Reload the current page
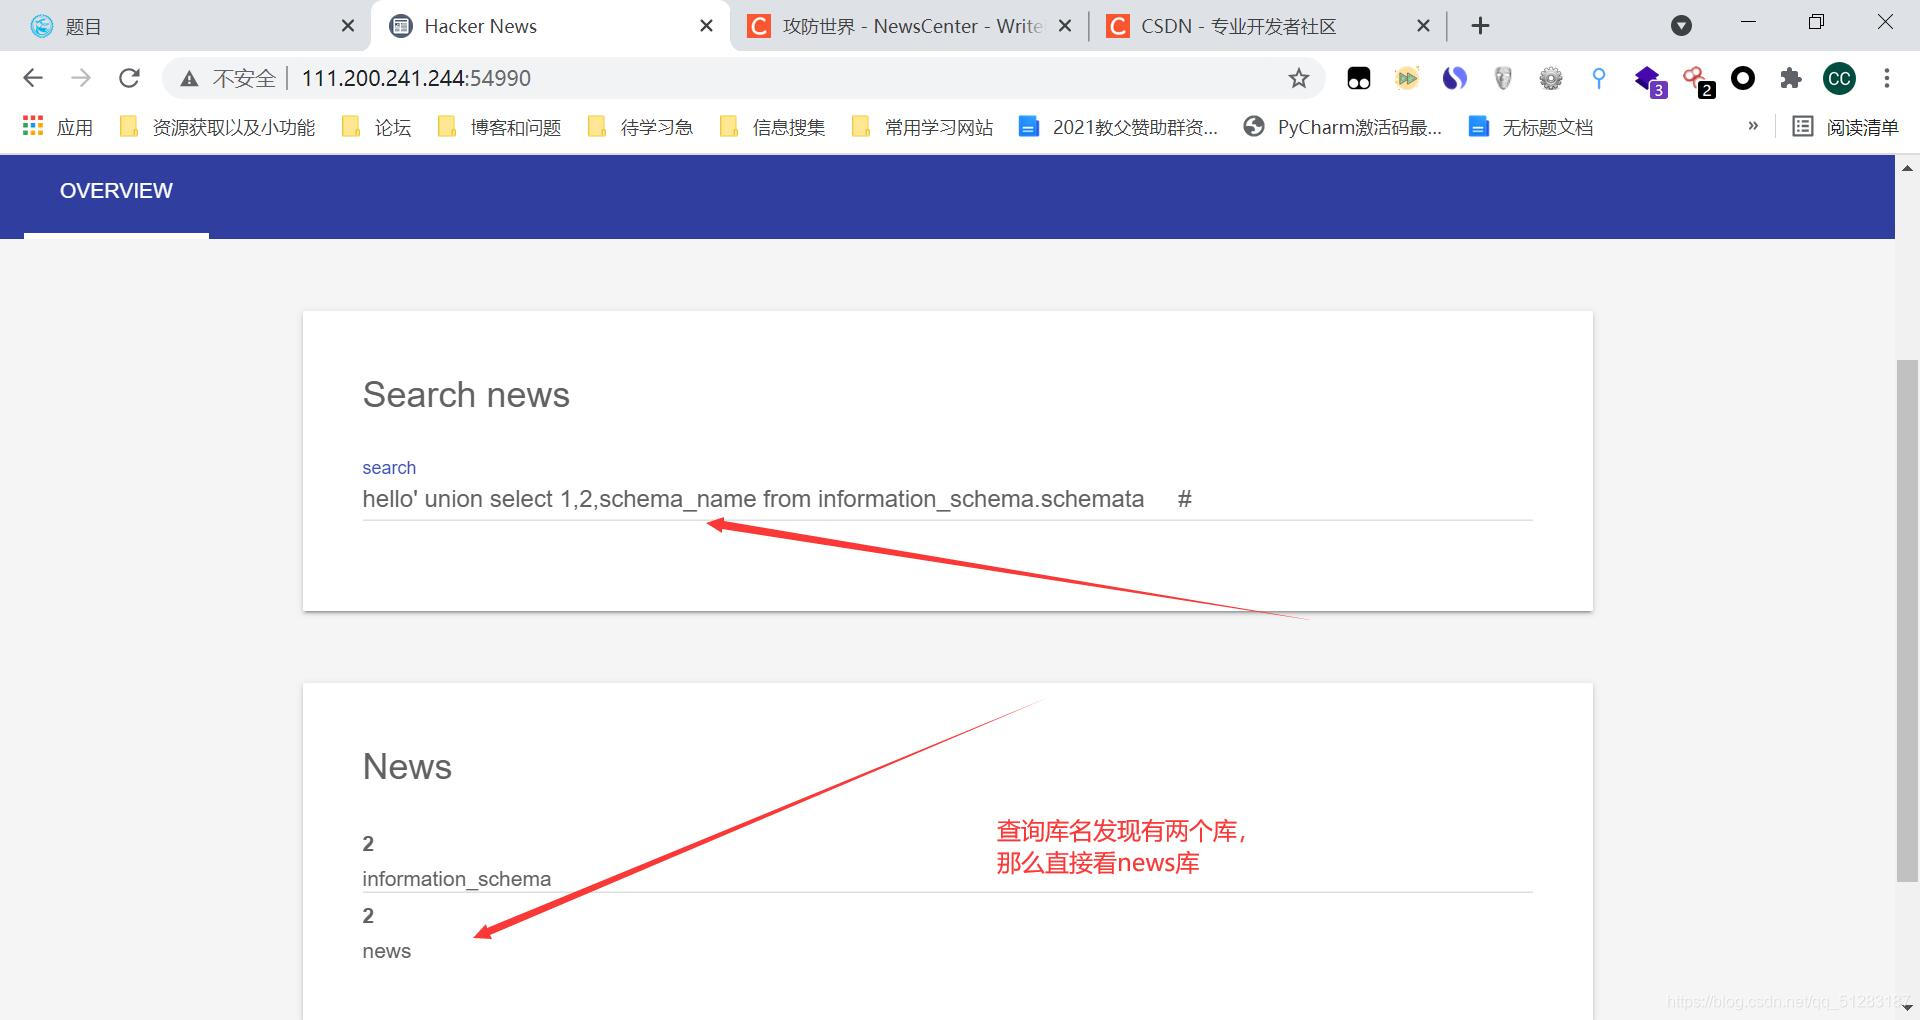 129,78
